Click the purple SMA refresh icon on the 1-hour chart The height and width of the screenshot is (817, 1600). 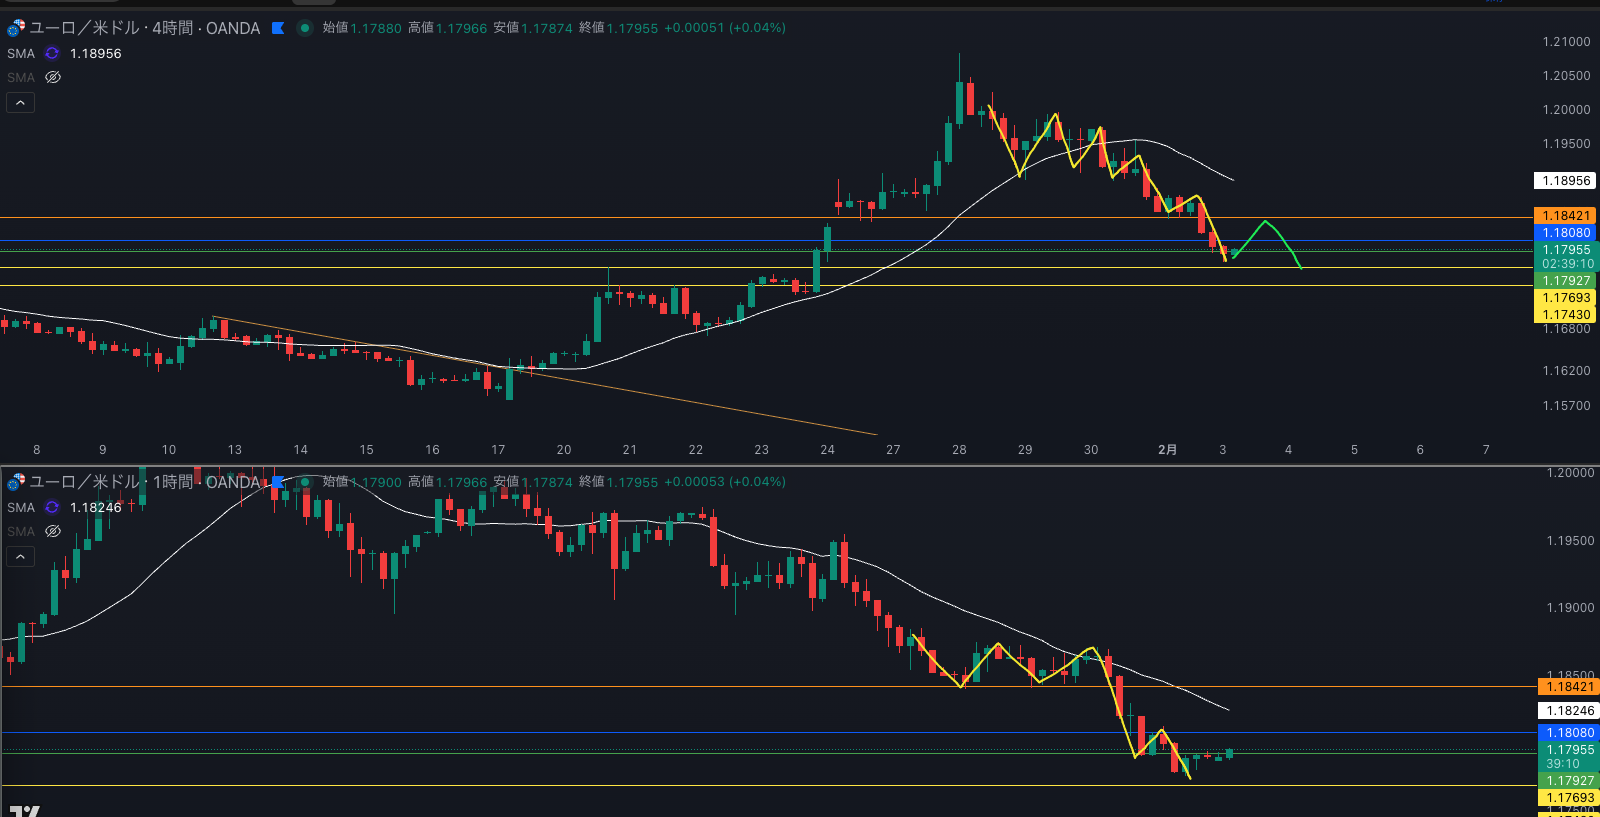pyautogui.click(x=52, y=508)
